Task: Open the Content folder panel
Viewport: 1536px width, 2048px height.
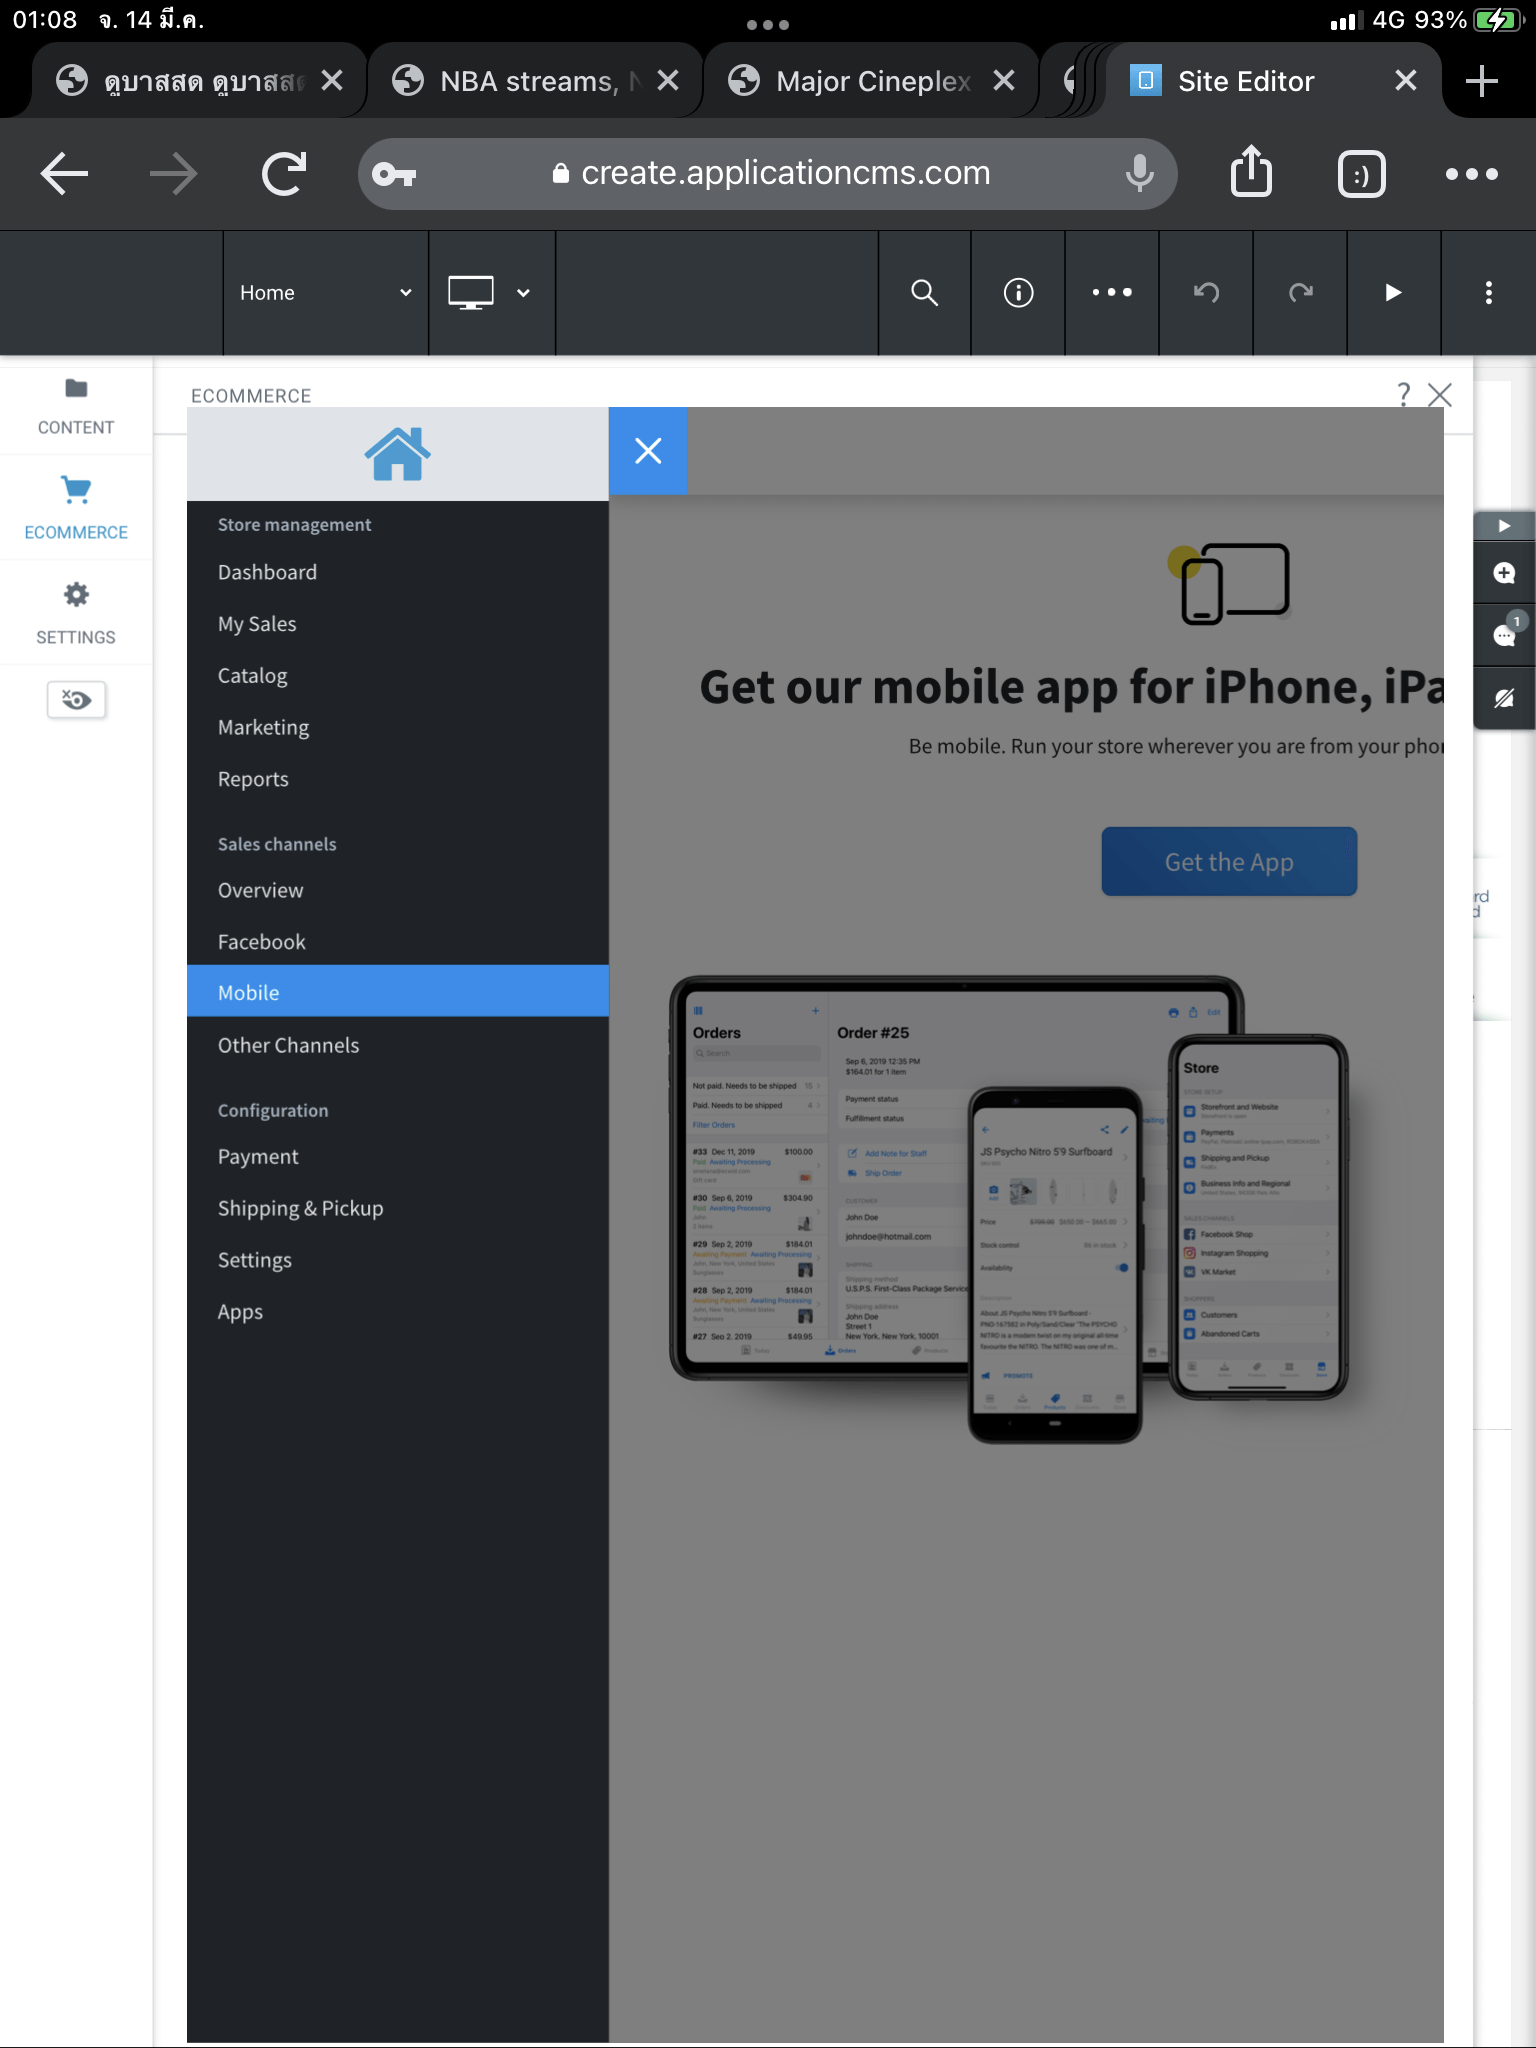Action: click(76, 406)
